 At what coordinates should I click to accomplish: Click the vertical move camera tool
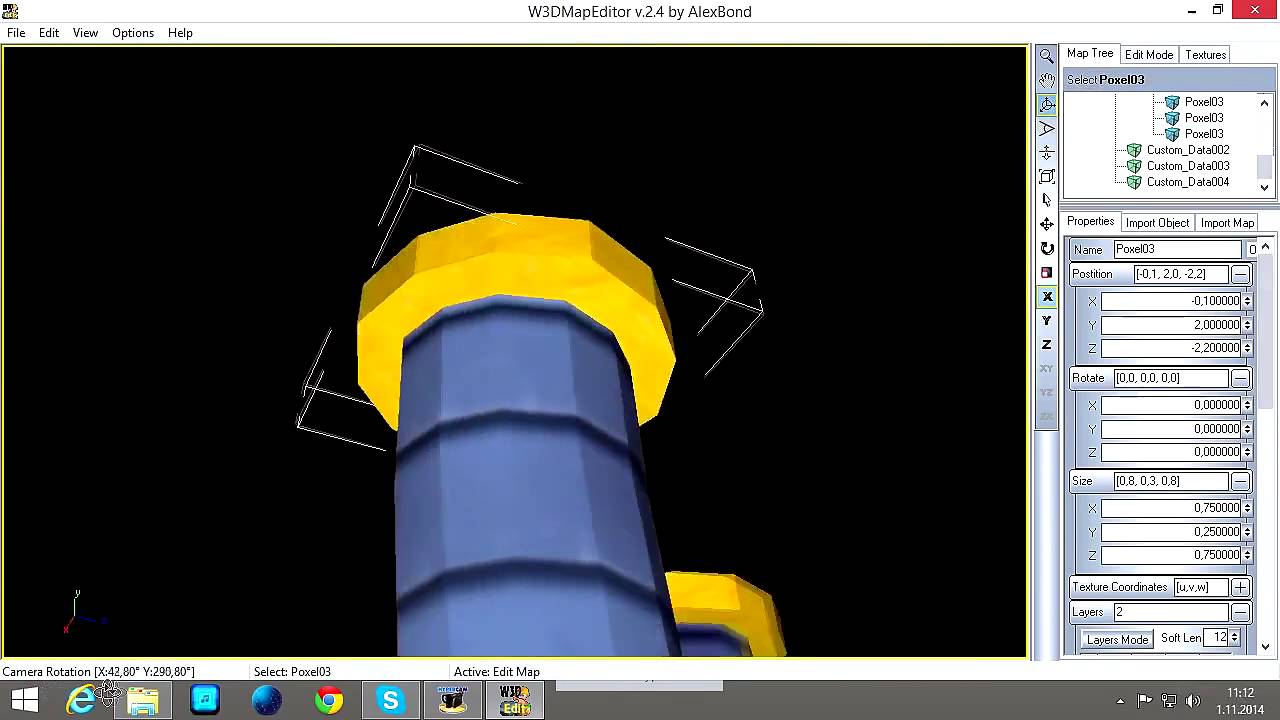pyautogui.click(x=1047, y=152)
